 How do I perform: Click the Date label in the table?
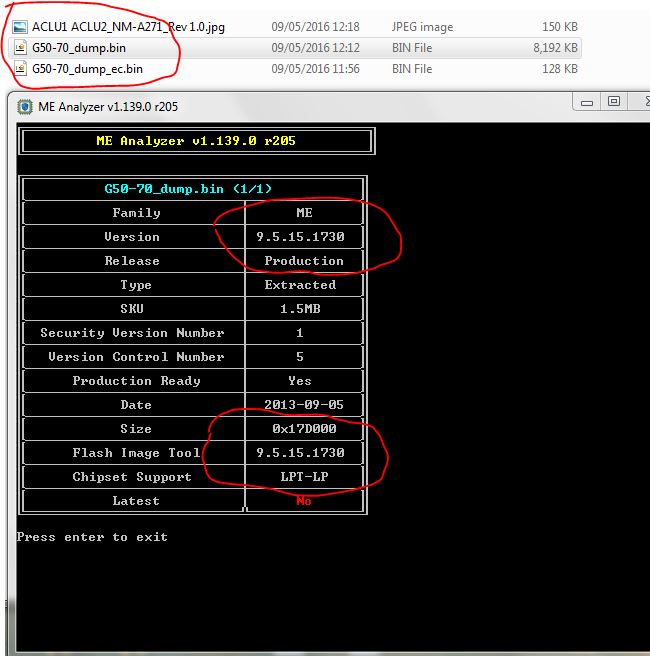[x=136, y=405]
